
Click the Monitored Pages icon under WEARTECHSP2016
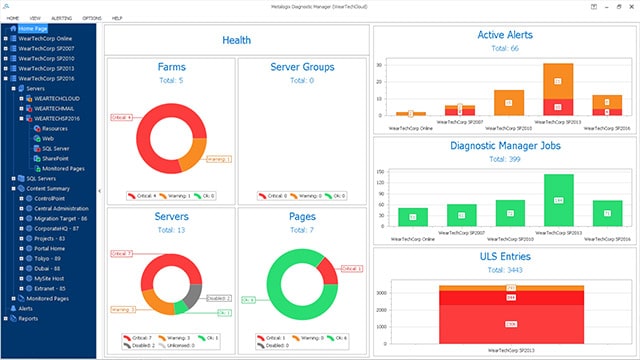37,168
